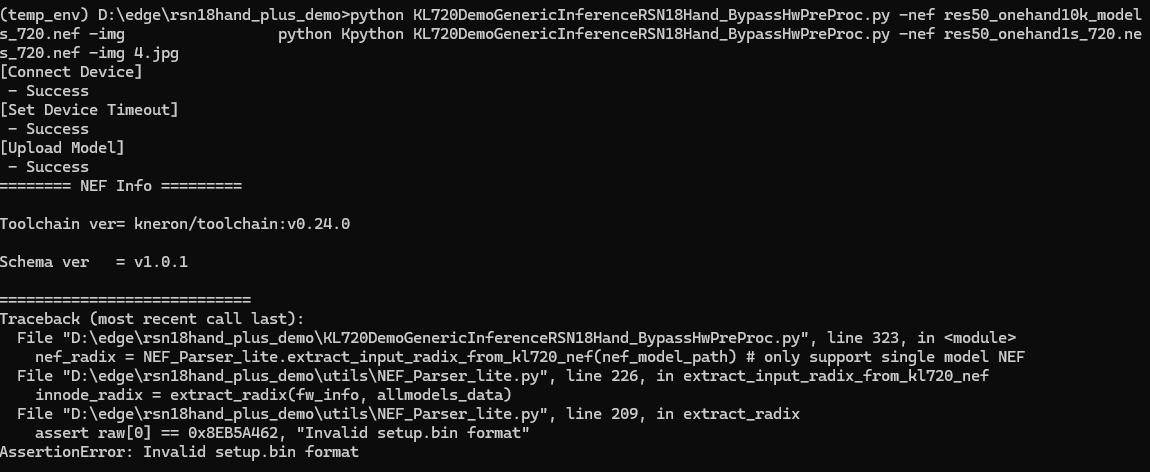
Task: Click the AssertionError: Invalid setup.bin format line
Action: [x=180, y=452]
